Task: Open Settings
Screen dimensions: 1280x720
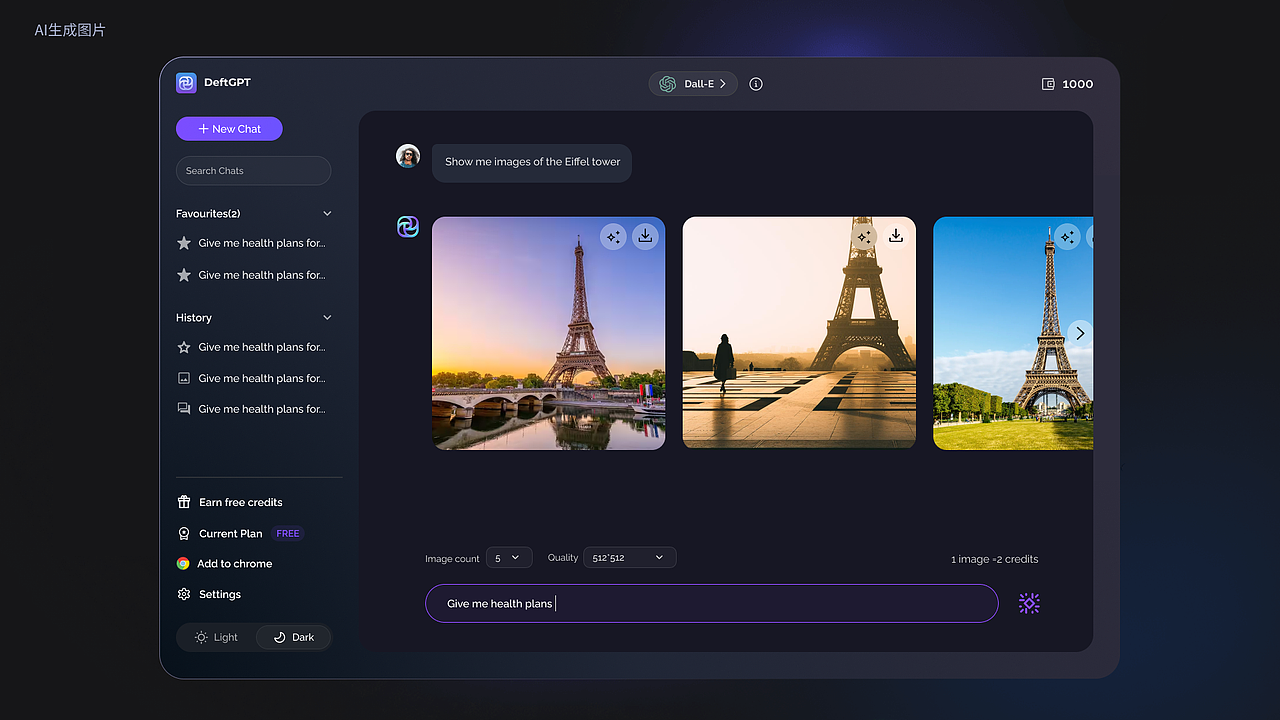Action: (219, 594)
